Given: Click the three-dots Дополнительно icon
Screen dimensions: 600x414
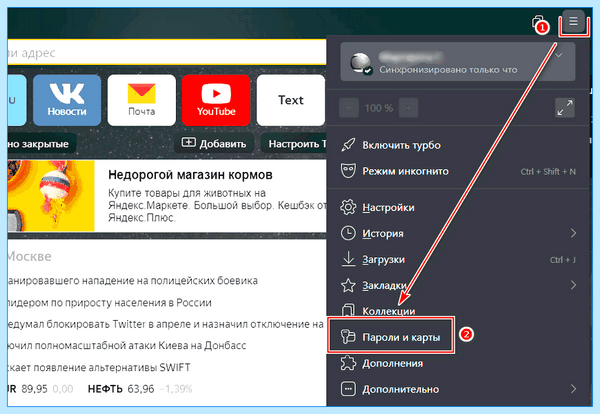Looking at the screenshot, I should tap(348, 389).
